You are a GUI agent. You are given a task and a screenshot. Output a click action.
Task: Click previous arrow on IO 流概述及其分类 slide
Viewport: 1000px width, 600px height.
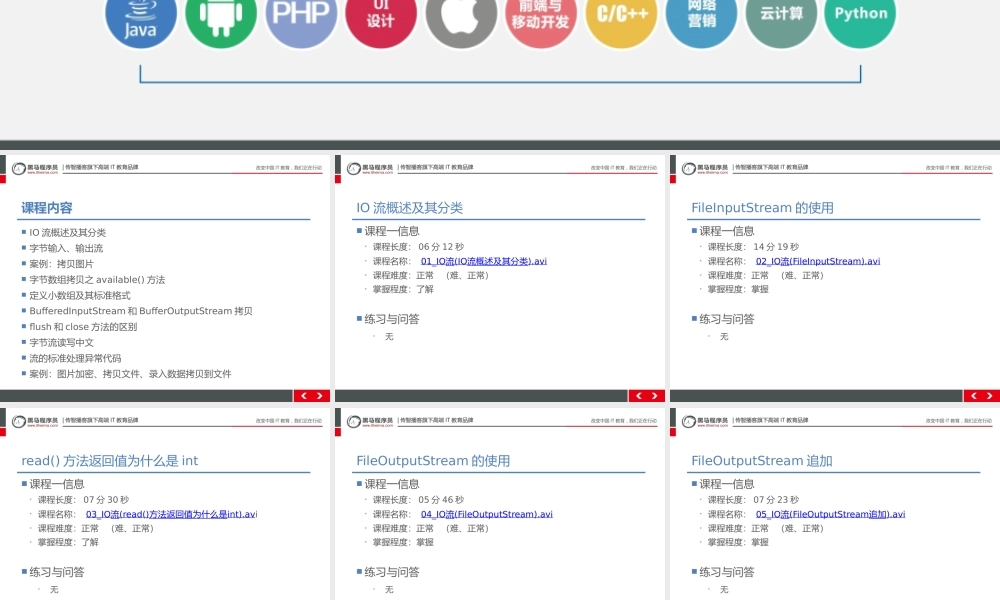tap(638, 396)
